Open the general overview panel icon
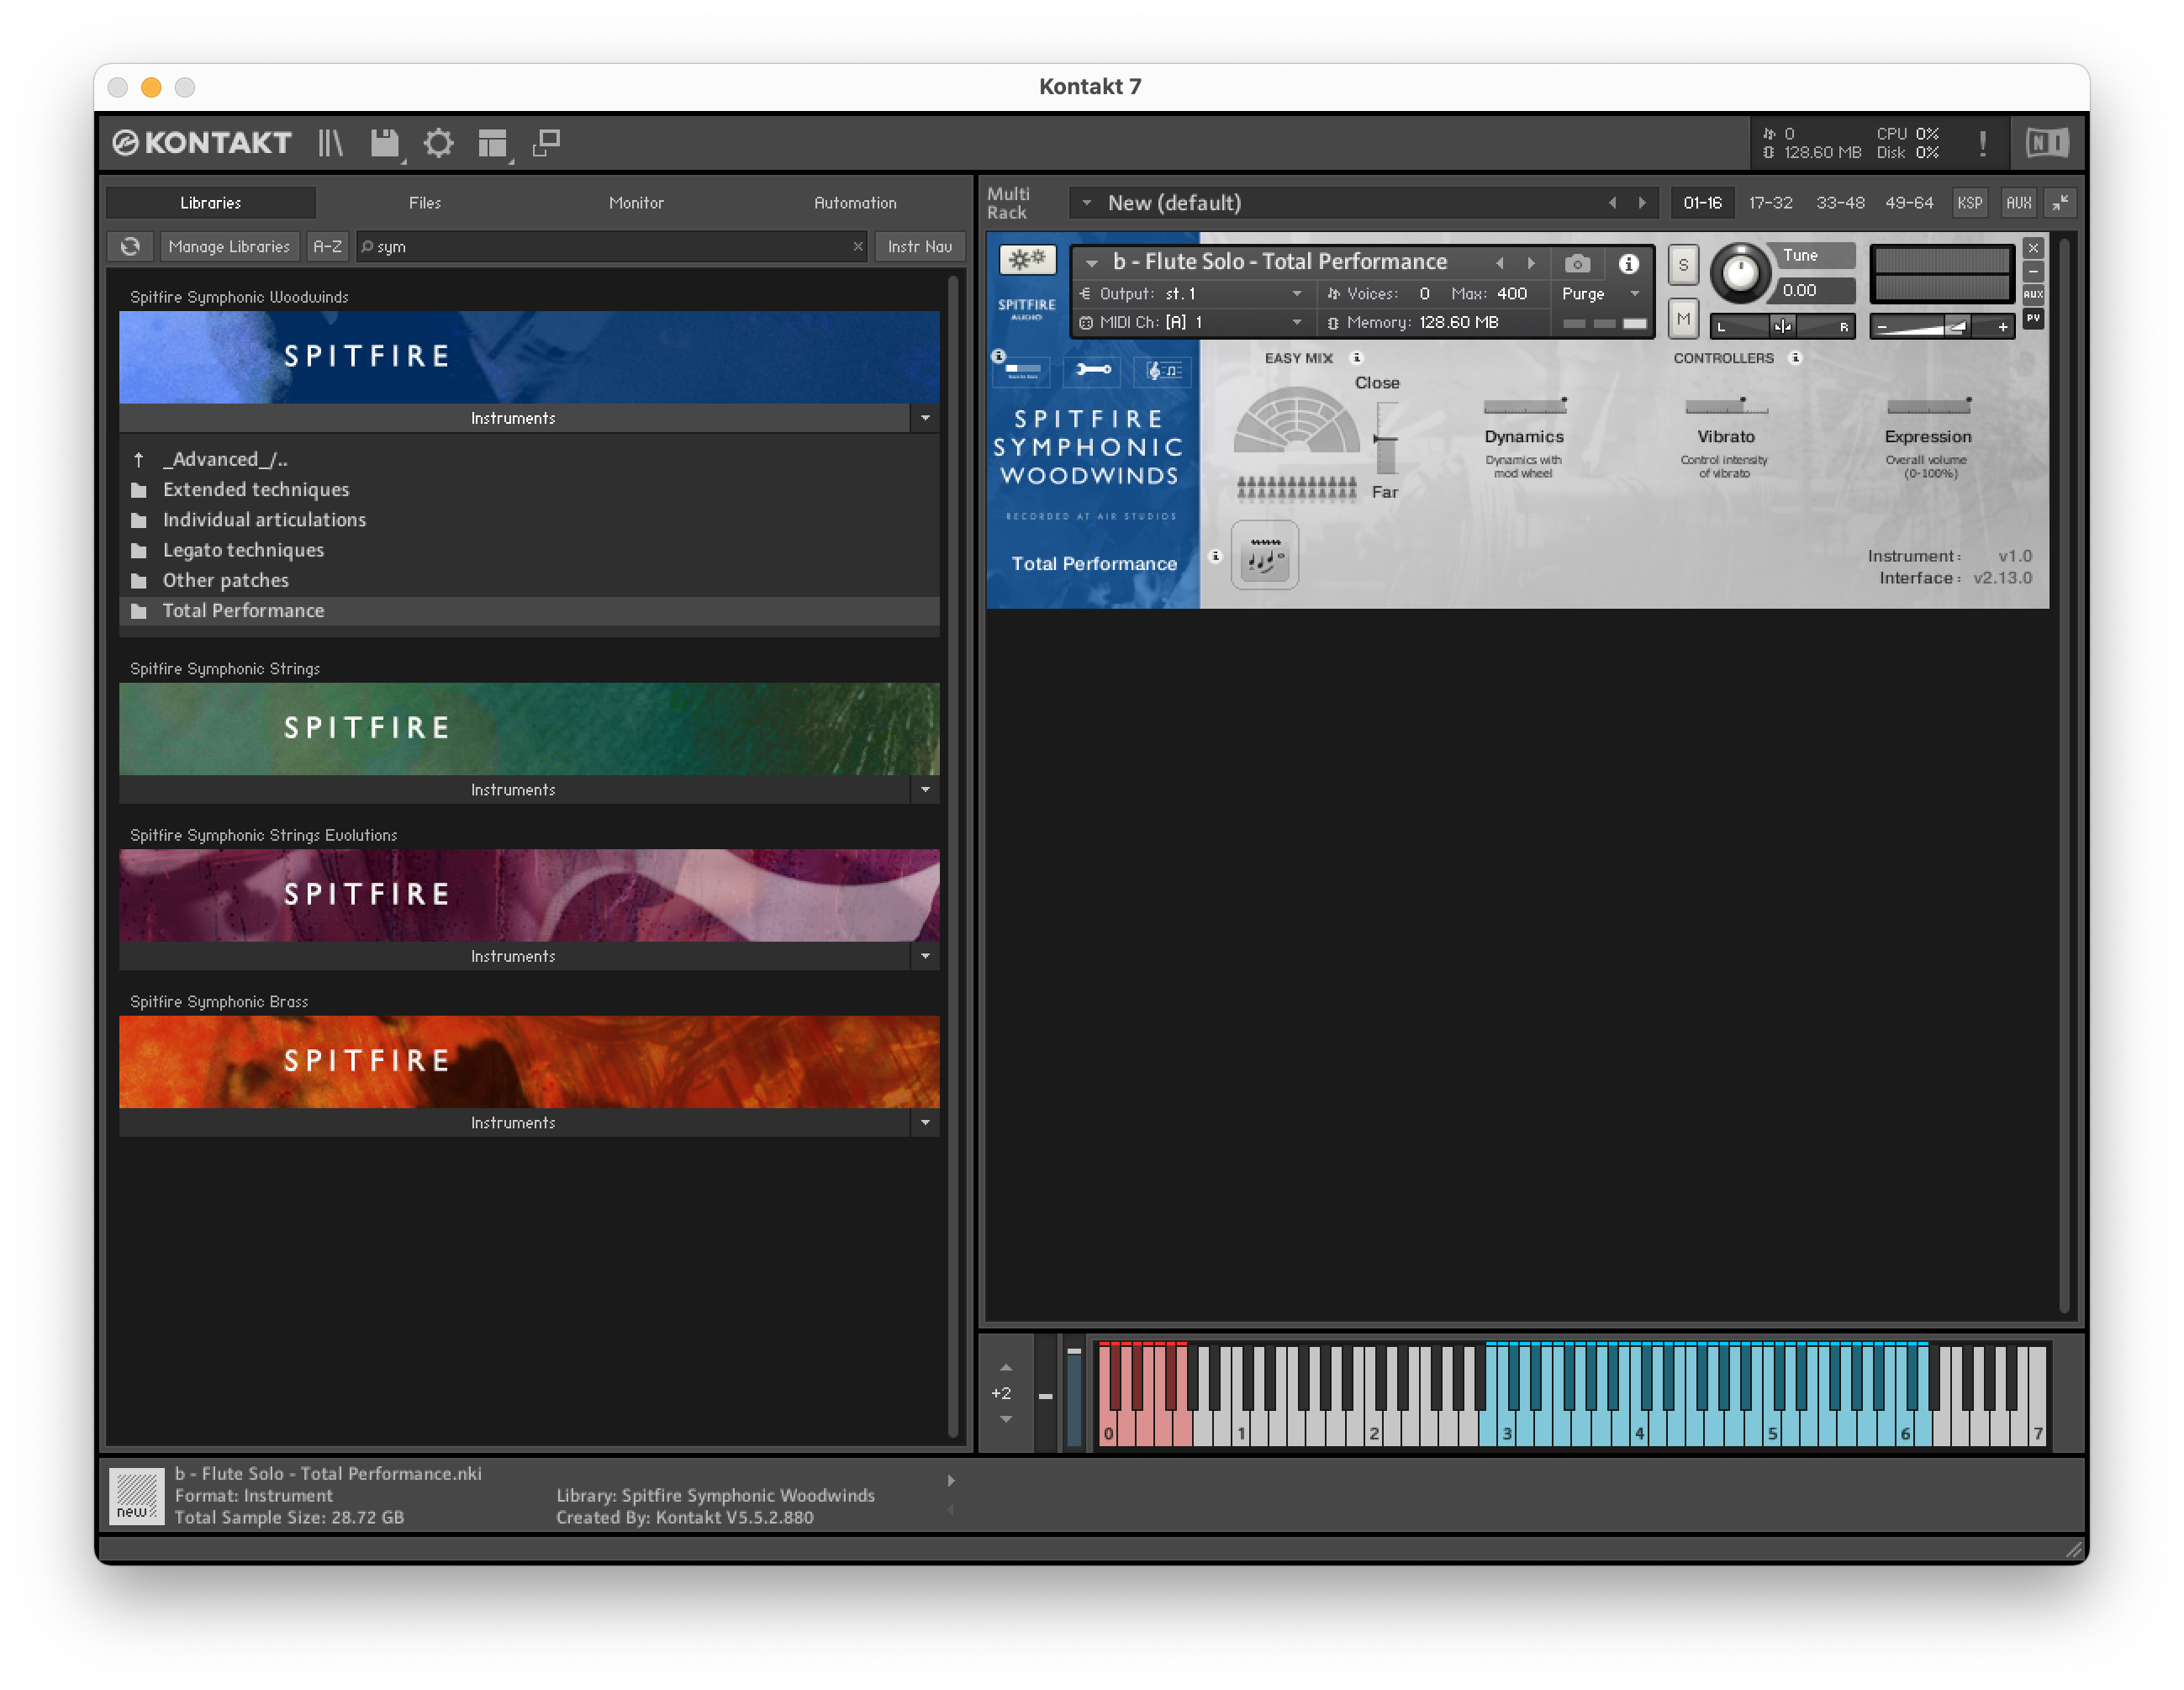 tap(1023, 370)
